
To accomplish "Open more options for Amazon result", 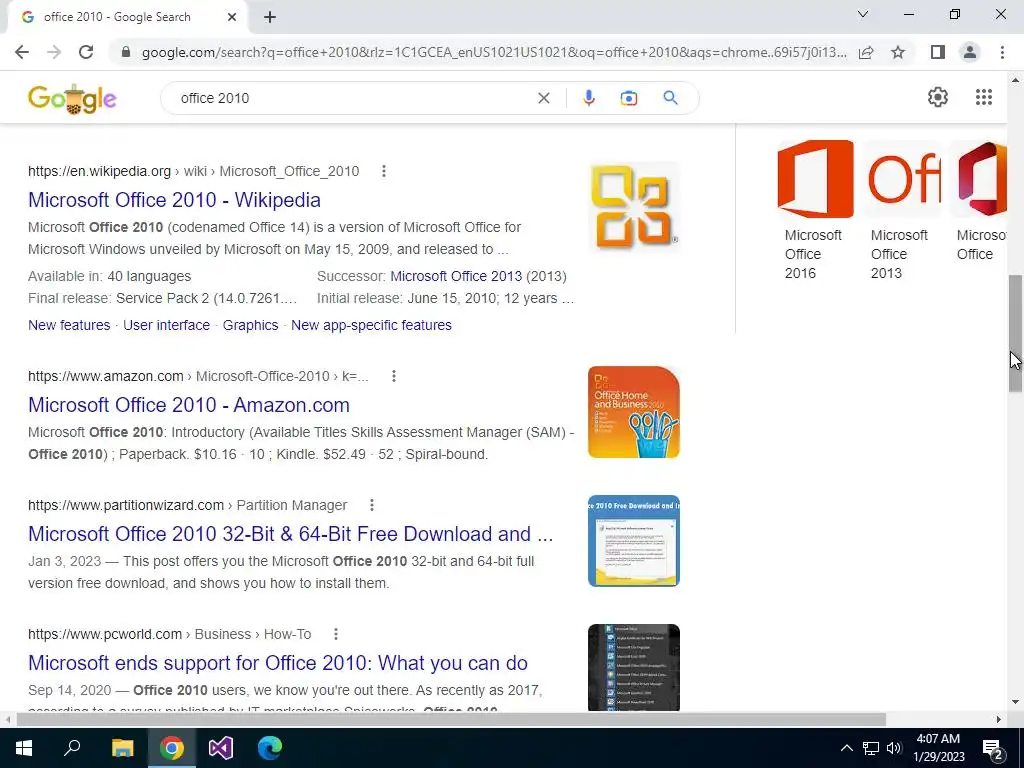I will coord(394,376).
